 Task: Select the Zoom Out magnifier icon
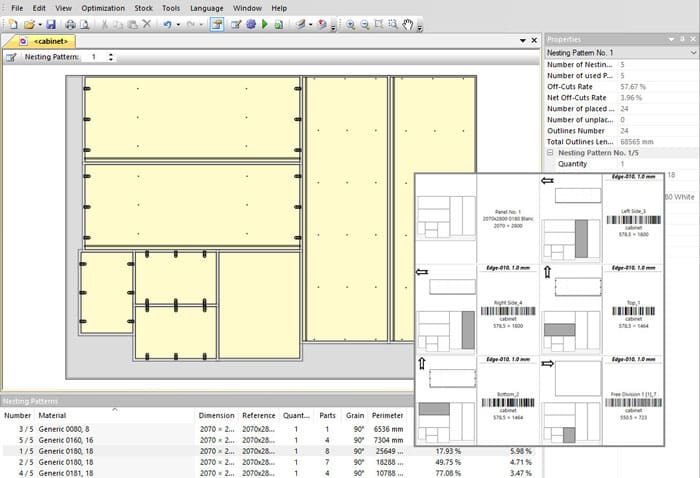tap(365, 23)
